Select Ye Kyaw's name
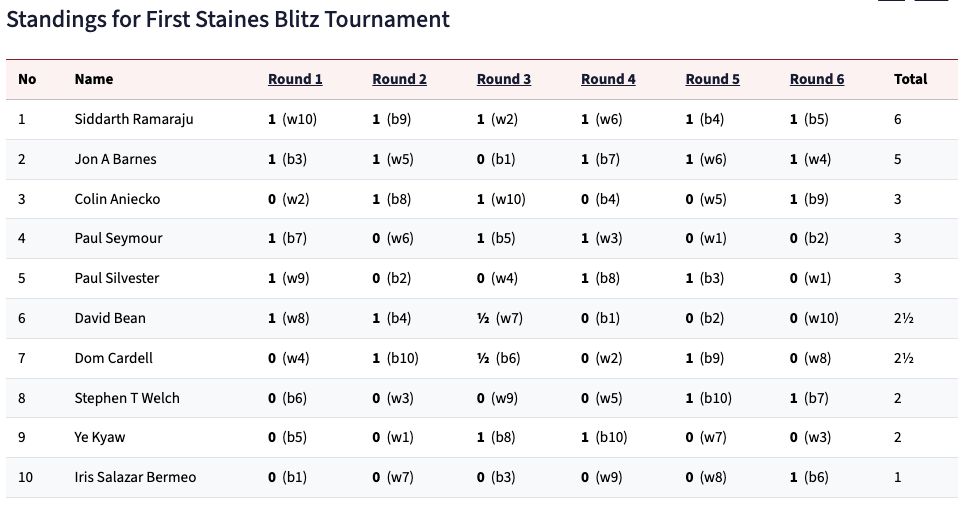This screenshot has width=967, height=526. (100, 437)
